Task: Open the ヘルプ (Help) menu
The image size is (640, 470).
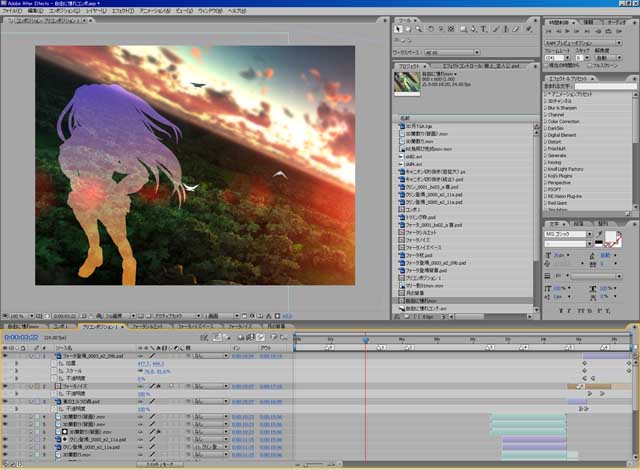Action: [x=237, y=11]
